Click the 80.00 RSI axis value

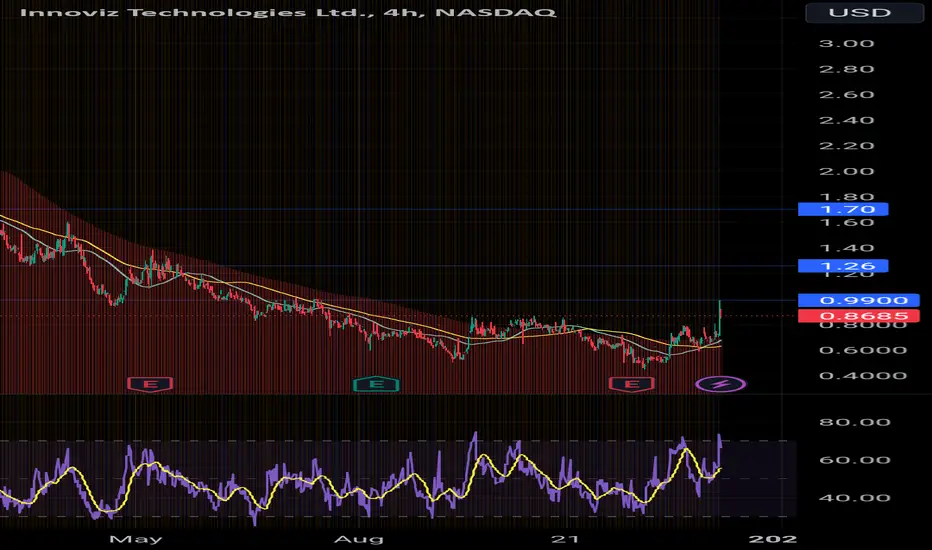(854, 422)
